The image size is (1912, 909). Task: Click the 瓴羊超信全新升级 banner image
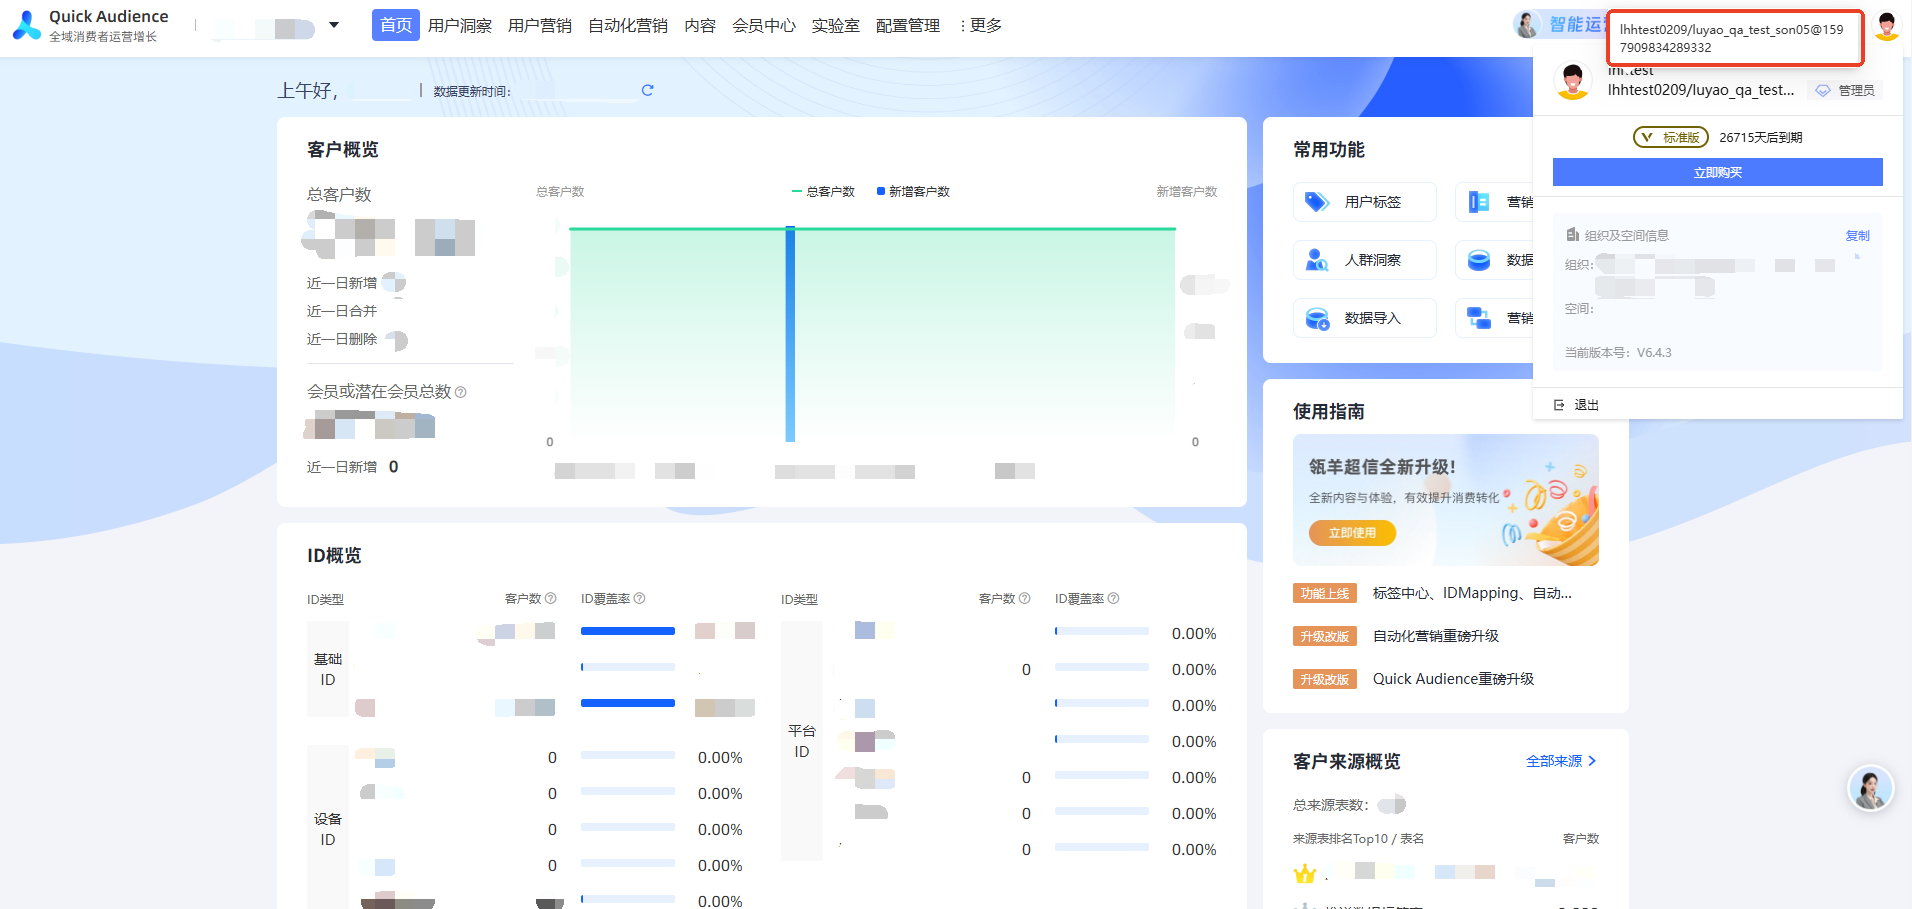pyautogui.click(x=1446, y=500)
